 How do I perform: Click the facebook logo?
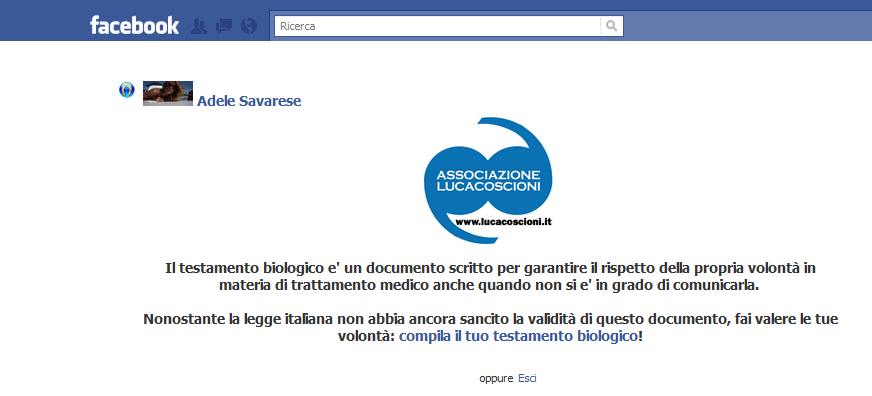(135, 26)
